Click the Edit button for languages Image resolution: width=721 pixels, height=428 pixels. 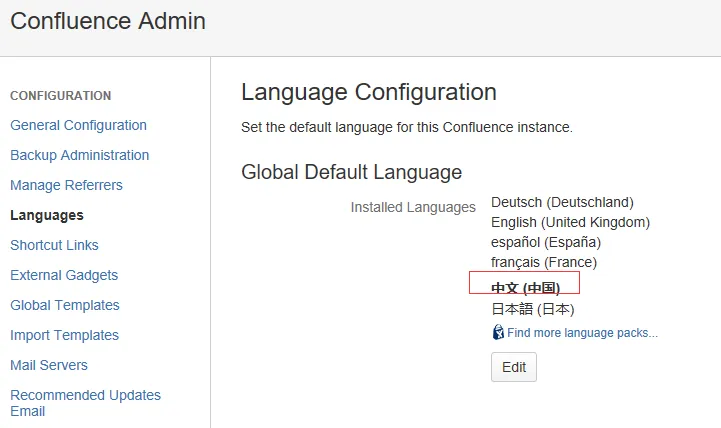514,367
